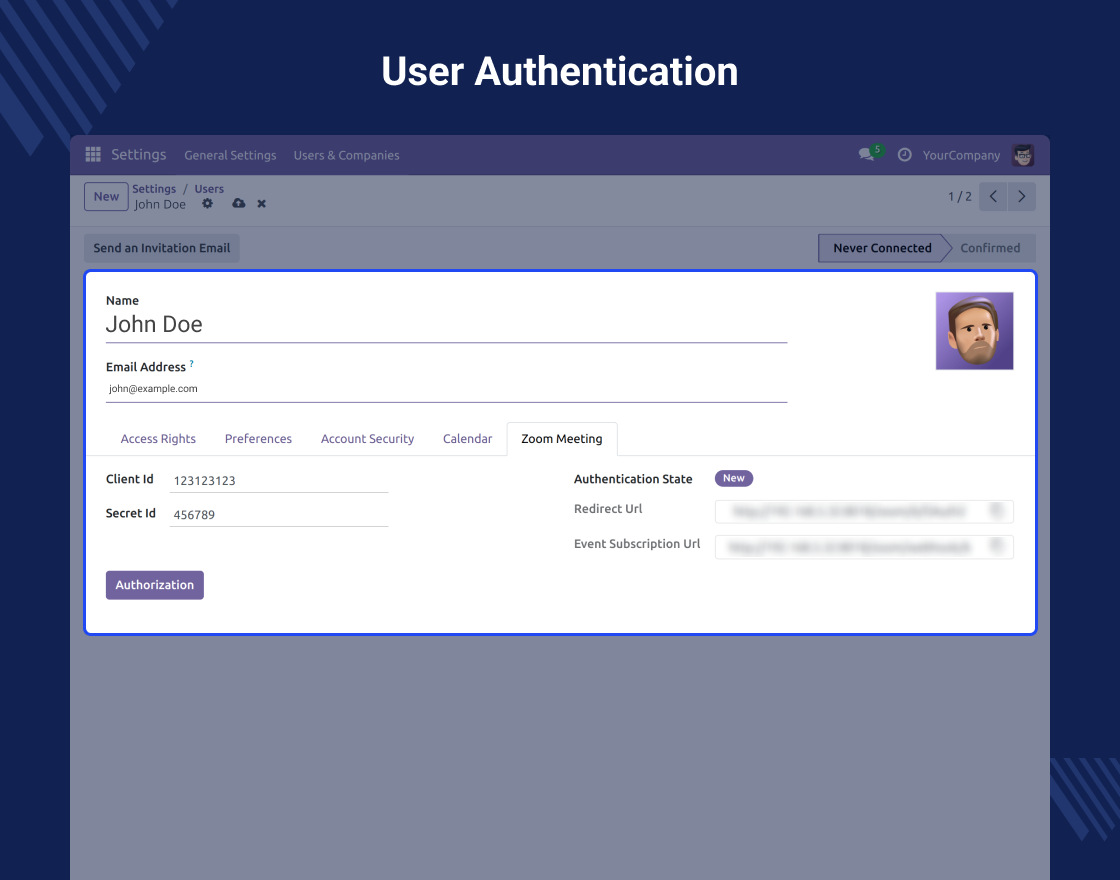Viewport: 1120px width, 880px height.
Task: Open the General Settings menu
Action: click(230, 156)
